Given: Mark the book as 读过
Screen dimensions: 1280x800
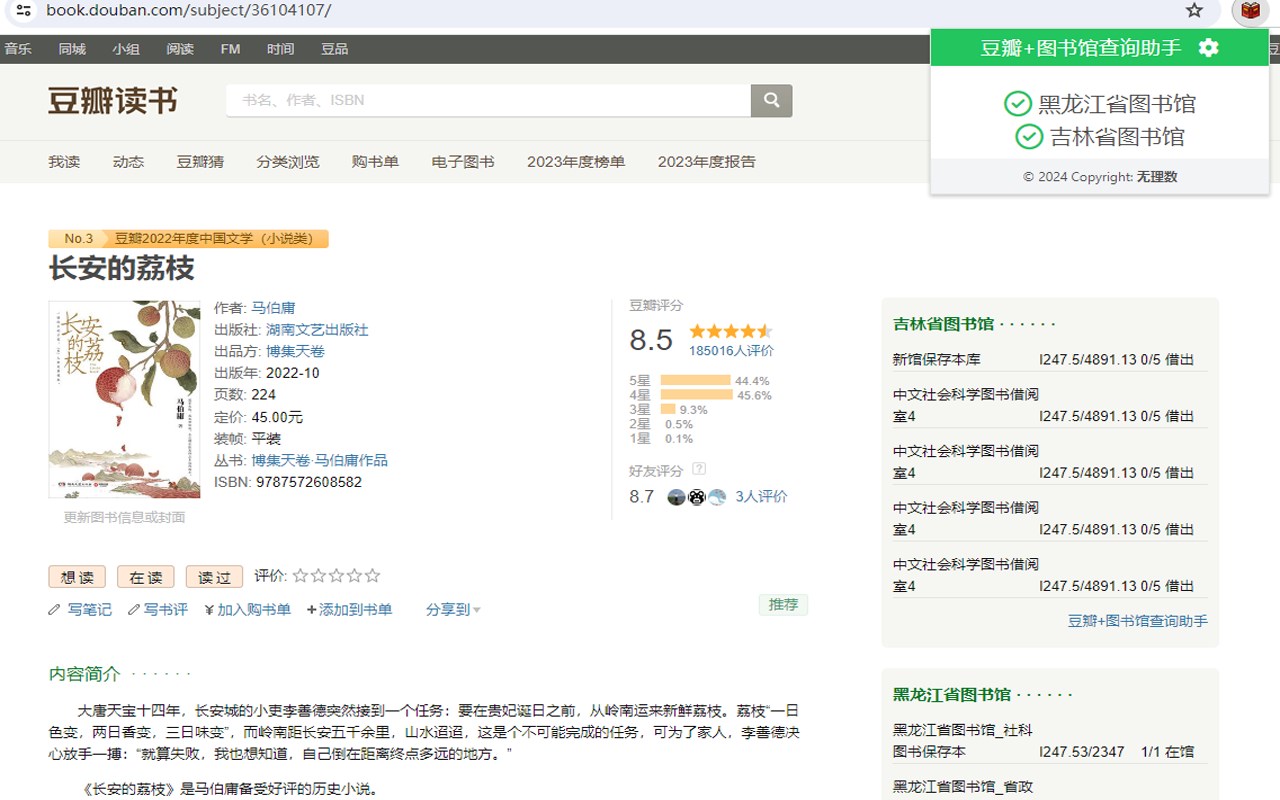Looking at the screenshot, I should click(x=214, y=577).
